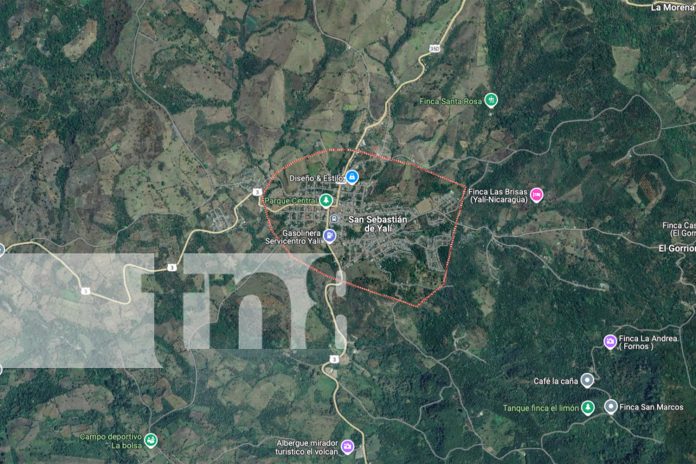Click the route 3 shield near Parque Central
696x464 pixels.
[257, 192]
